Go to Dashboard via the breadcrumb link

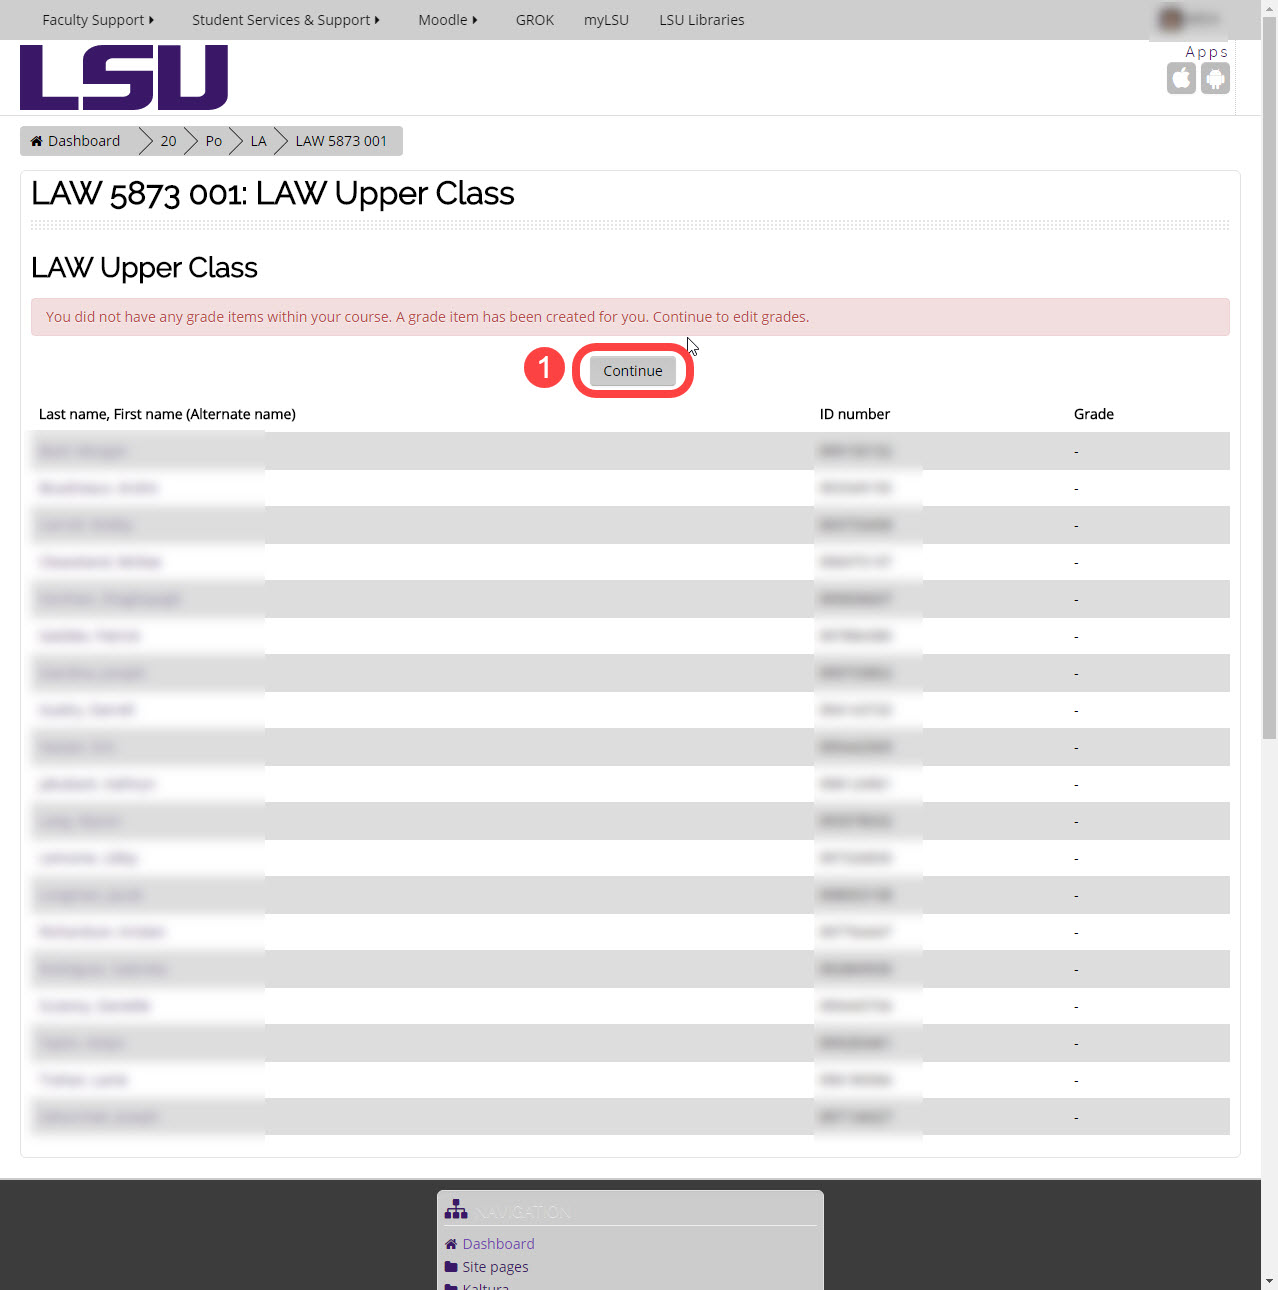[83, 140]
